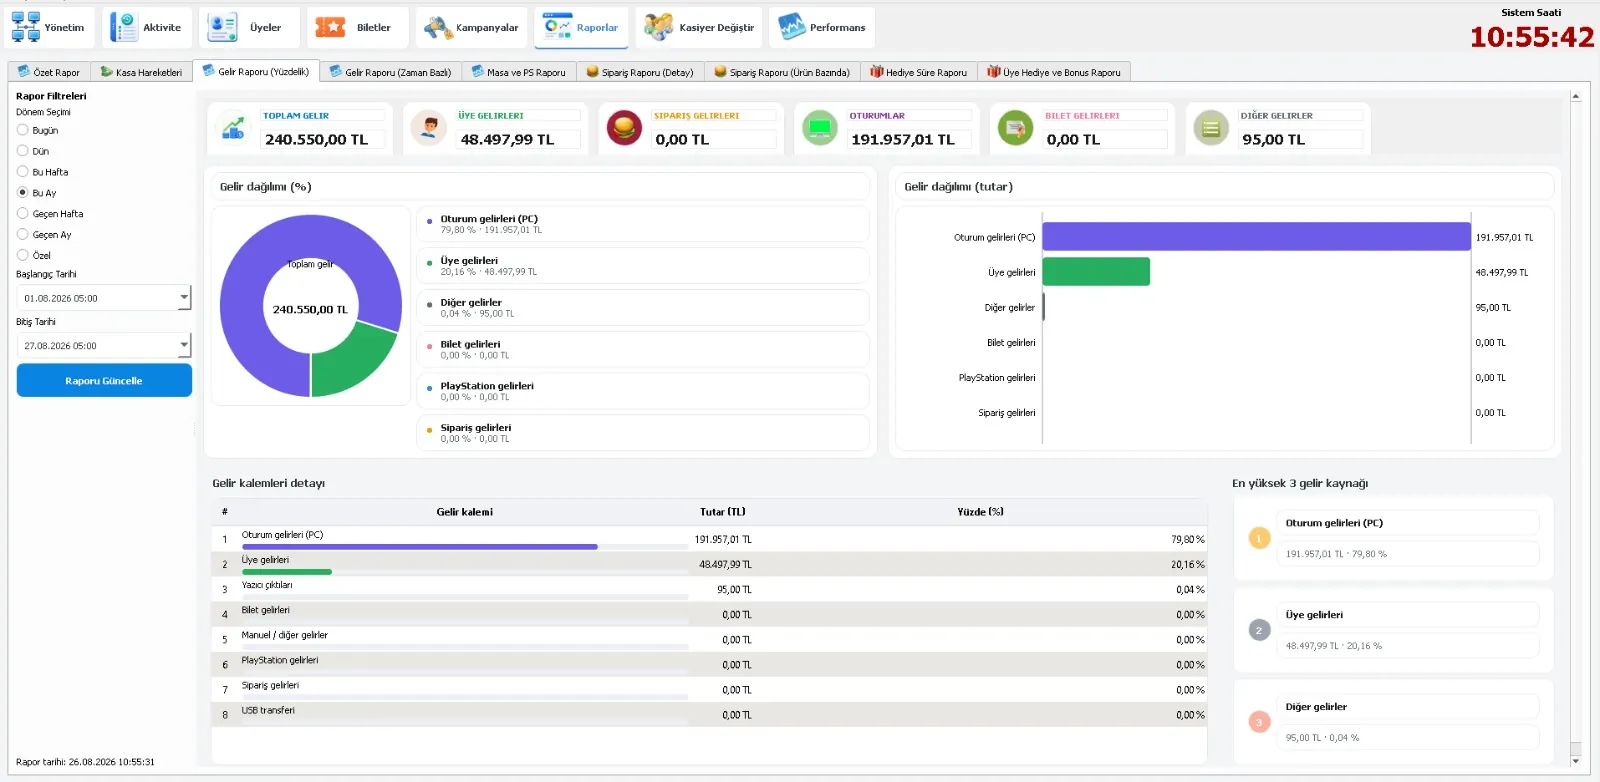The image size is (1600, 782).
Task: Click the vertical scrollbar down arrow
Action: [x=1575, y=761]
